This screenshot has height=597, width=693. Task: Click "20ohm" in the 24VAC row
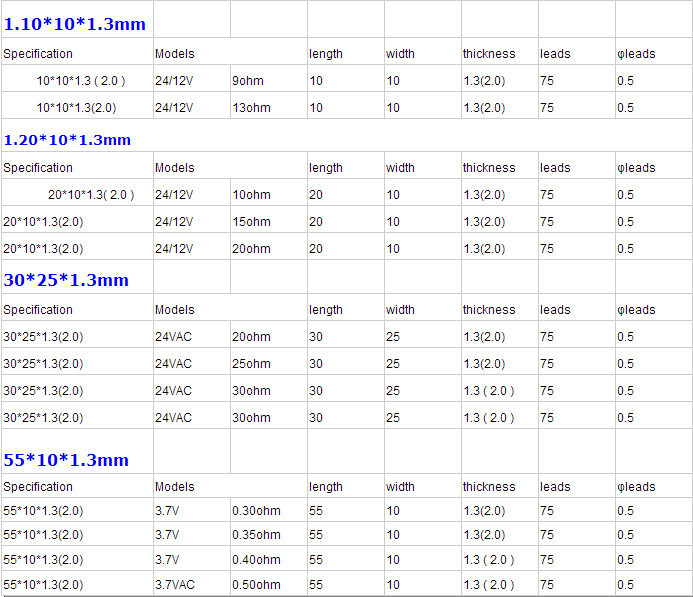pyautogui.click(x=251, y=337)
